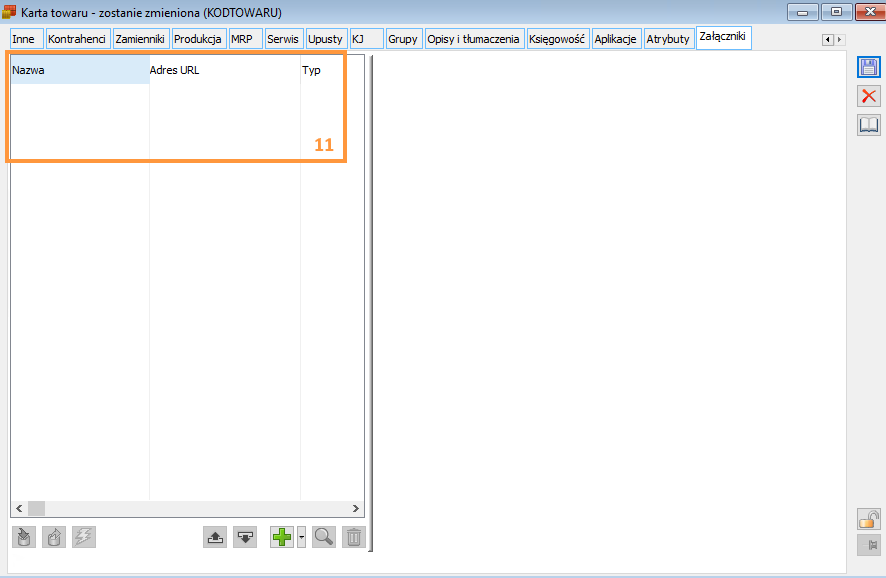Switch to the Kontrahenci tab

(77, 39)
